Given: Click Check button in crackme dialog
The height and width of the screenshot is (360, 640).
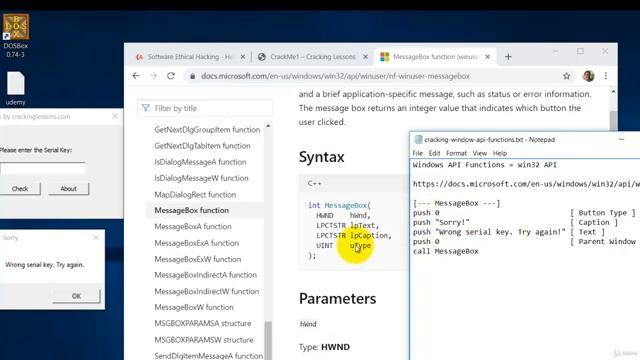Looking at the screenshot, I should tap(20, 189).
